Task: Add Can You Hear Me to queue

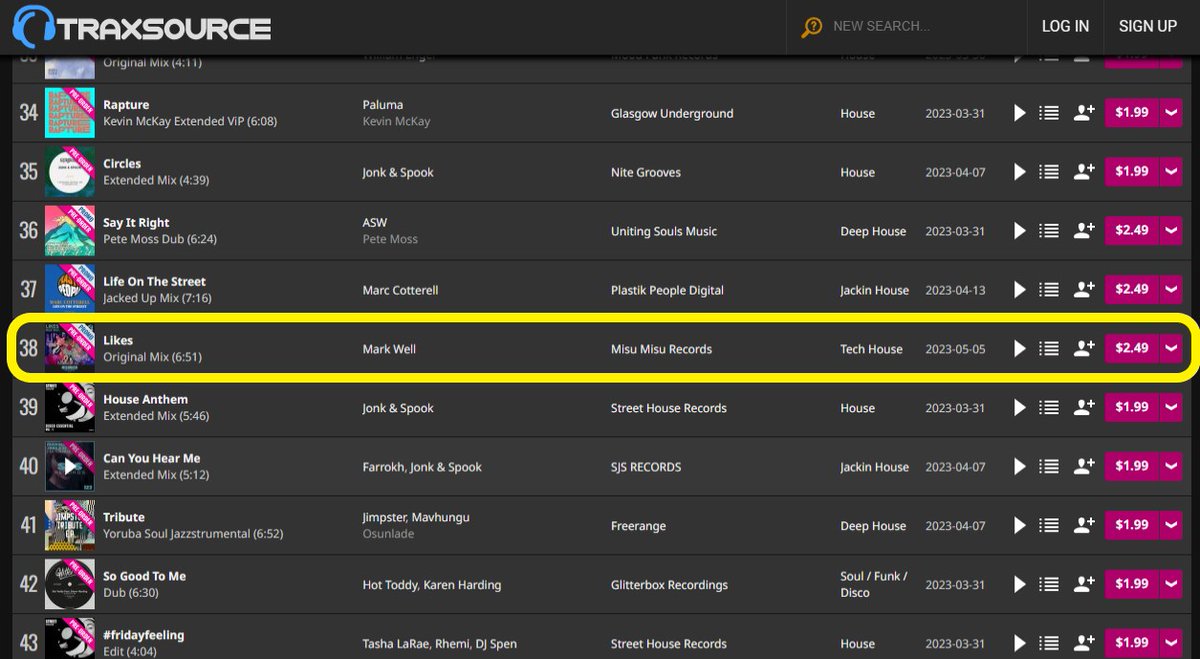Action: click(x=1049, y=467)
